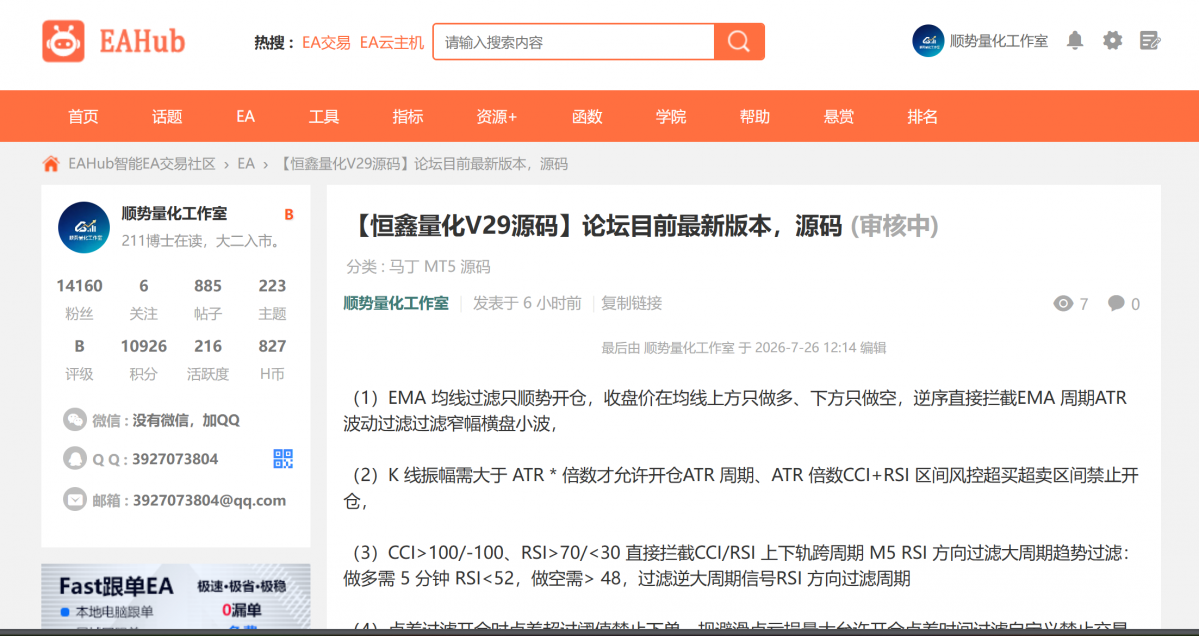The height and width of the screenshot is (636, 1199).
Task: Focus the search input field
Action: pos(574,41)
